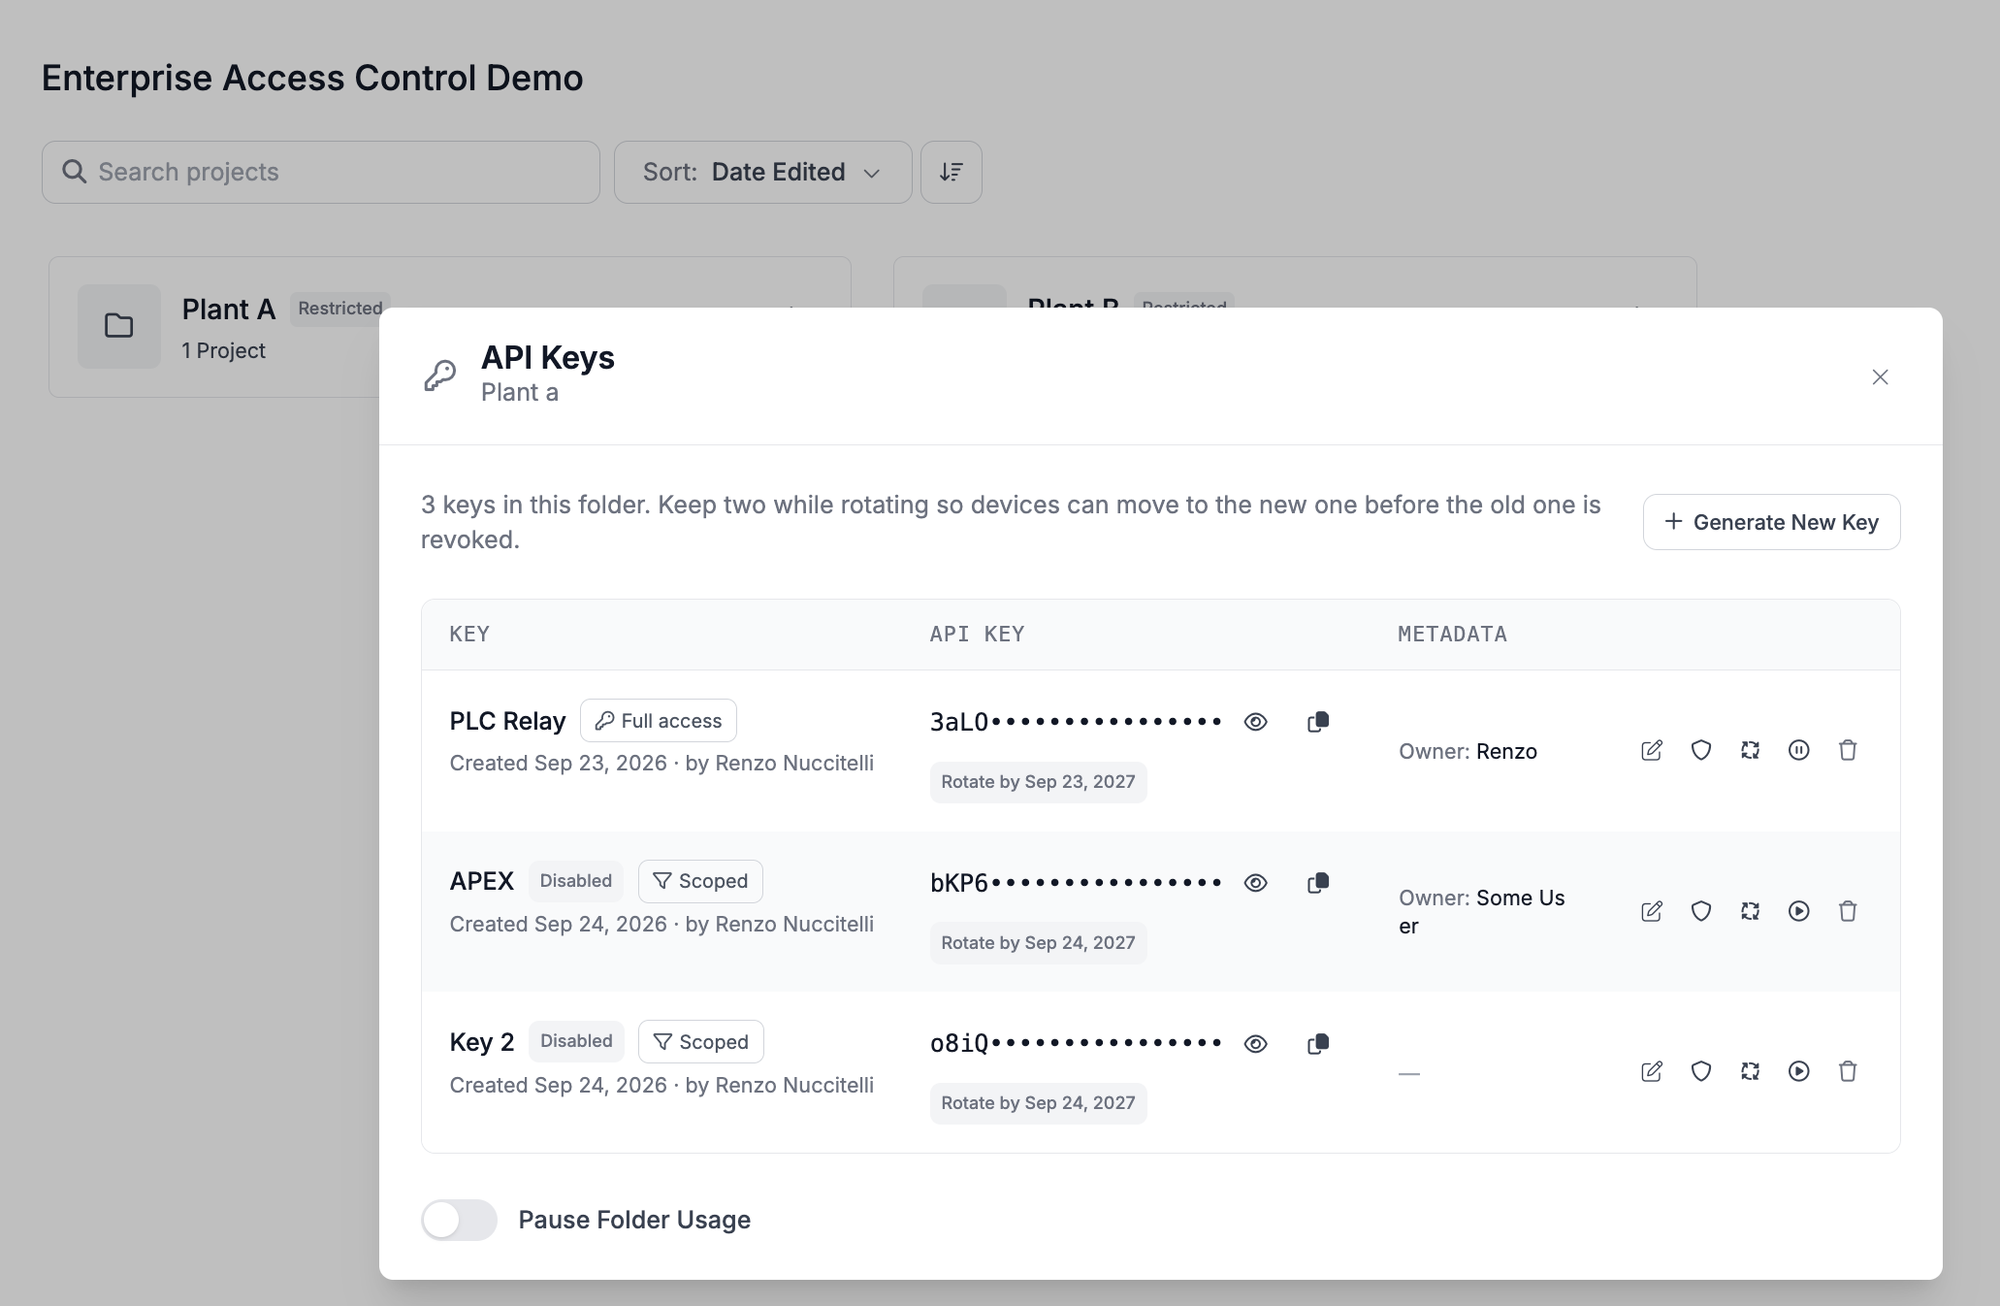Copy the 3aL0 API key
Image resolution: width=2000 pixels, height=1306 pixels.
point(1318,722)
